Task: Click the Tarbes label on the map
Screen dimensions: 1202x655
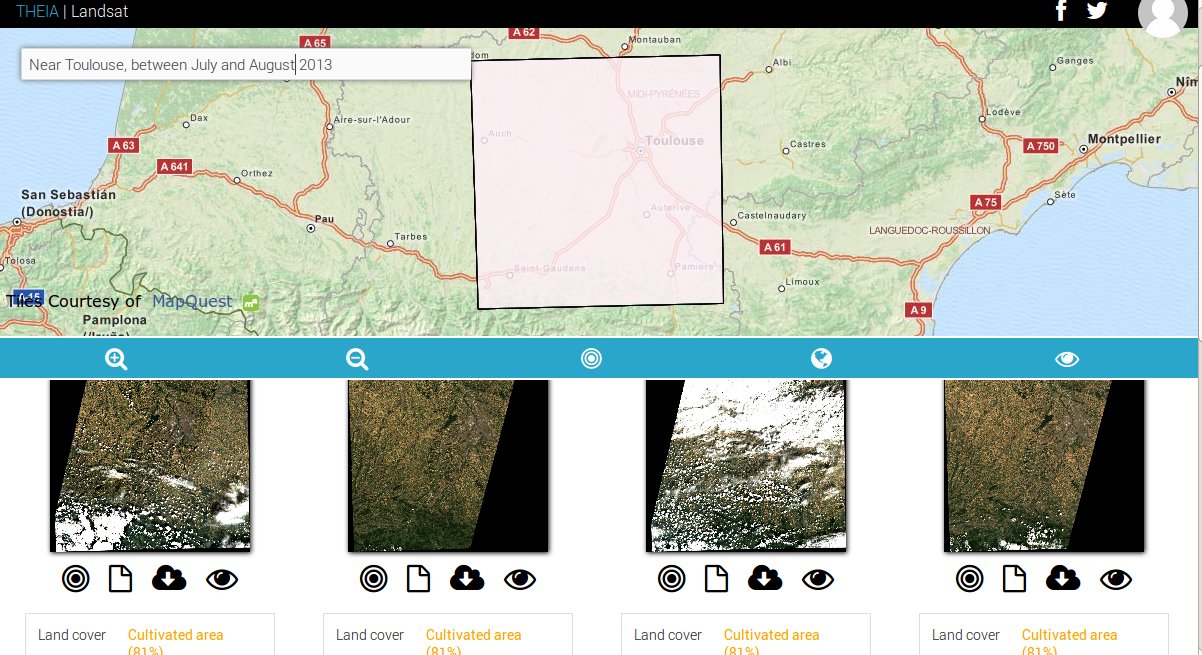Action: tap(410, 237)
